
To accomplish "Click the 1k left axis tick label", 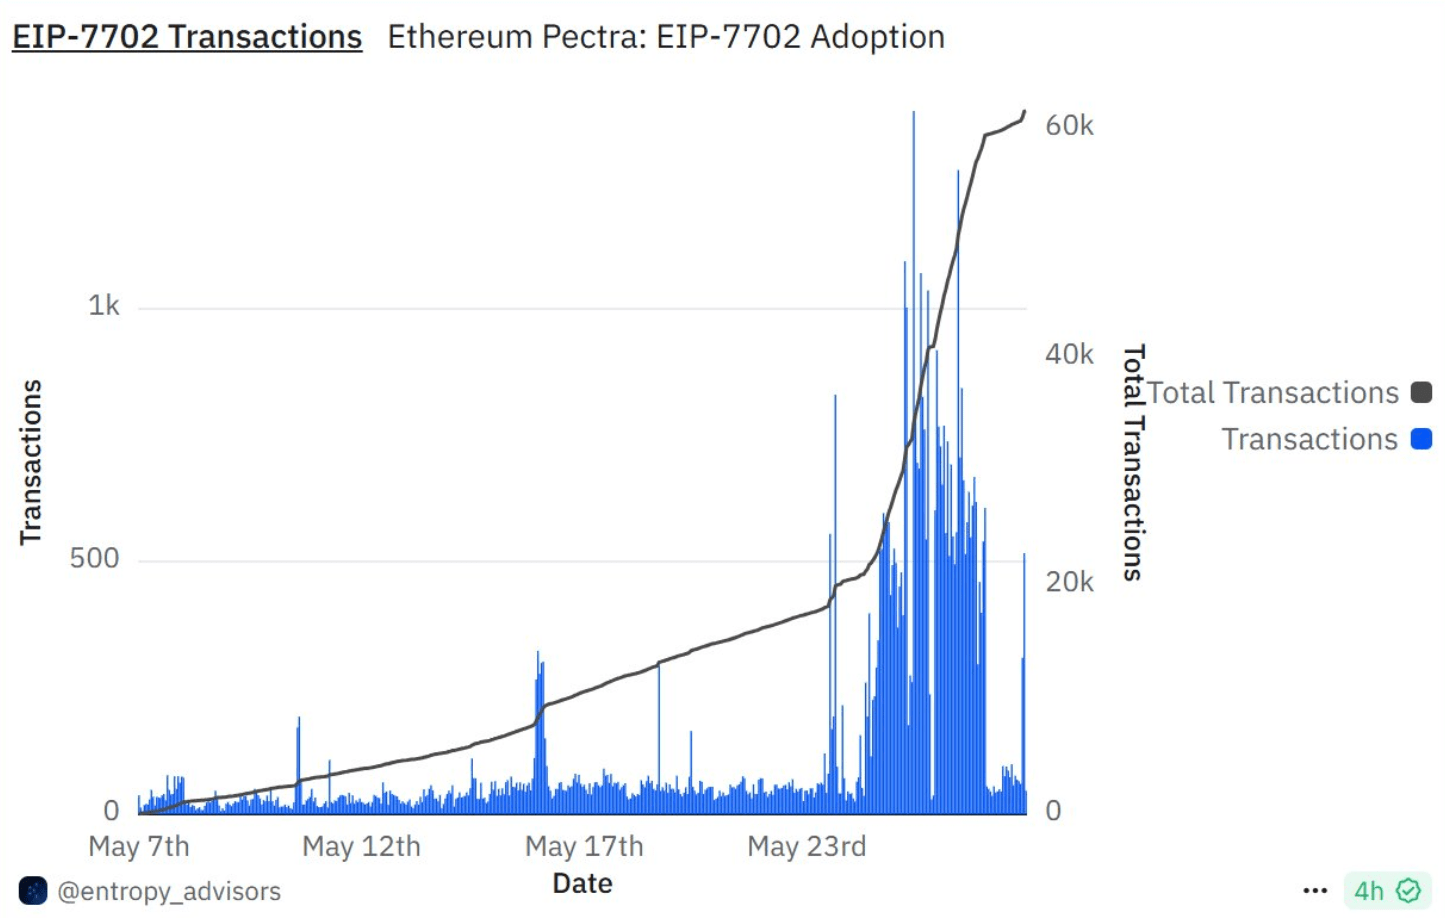I will (x=103, y=305).
